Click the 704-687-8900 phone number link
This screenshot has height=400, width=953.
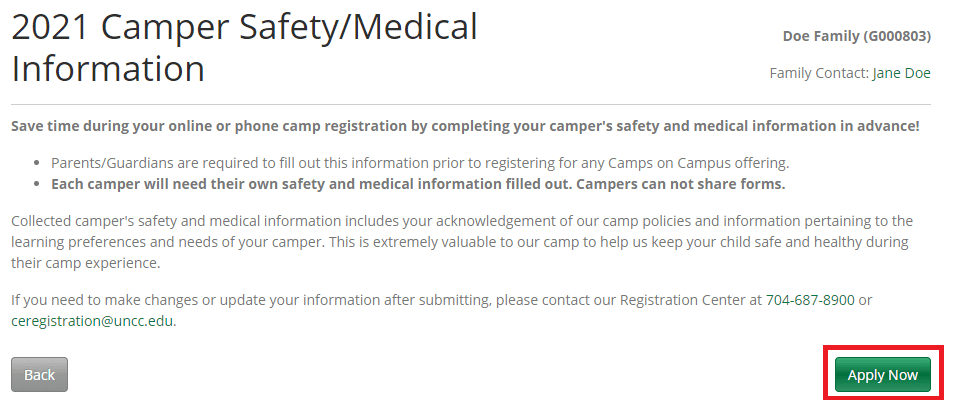810,300
